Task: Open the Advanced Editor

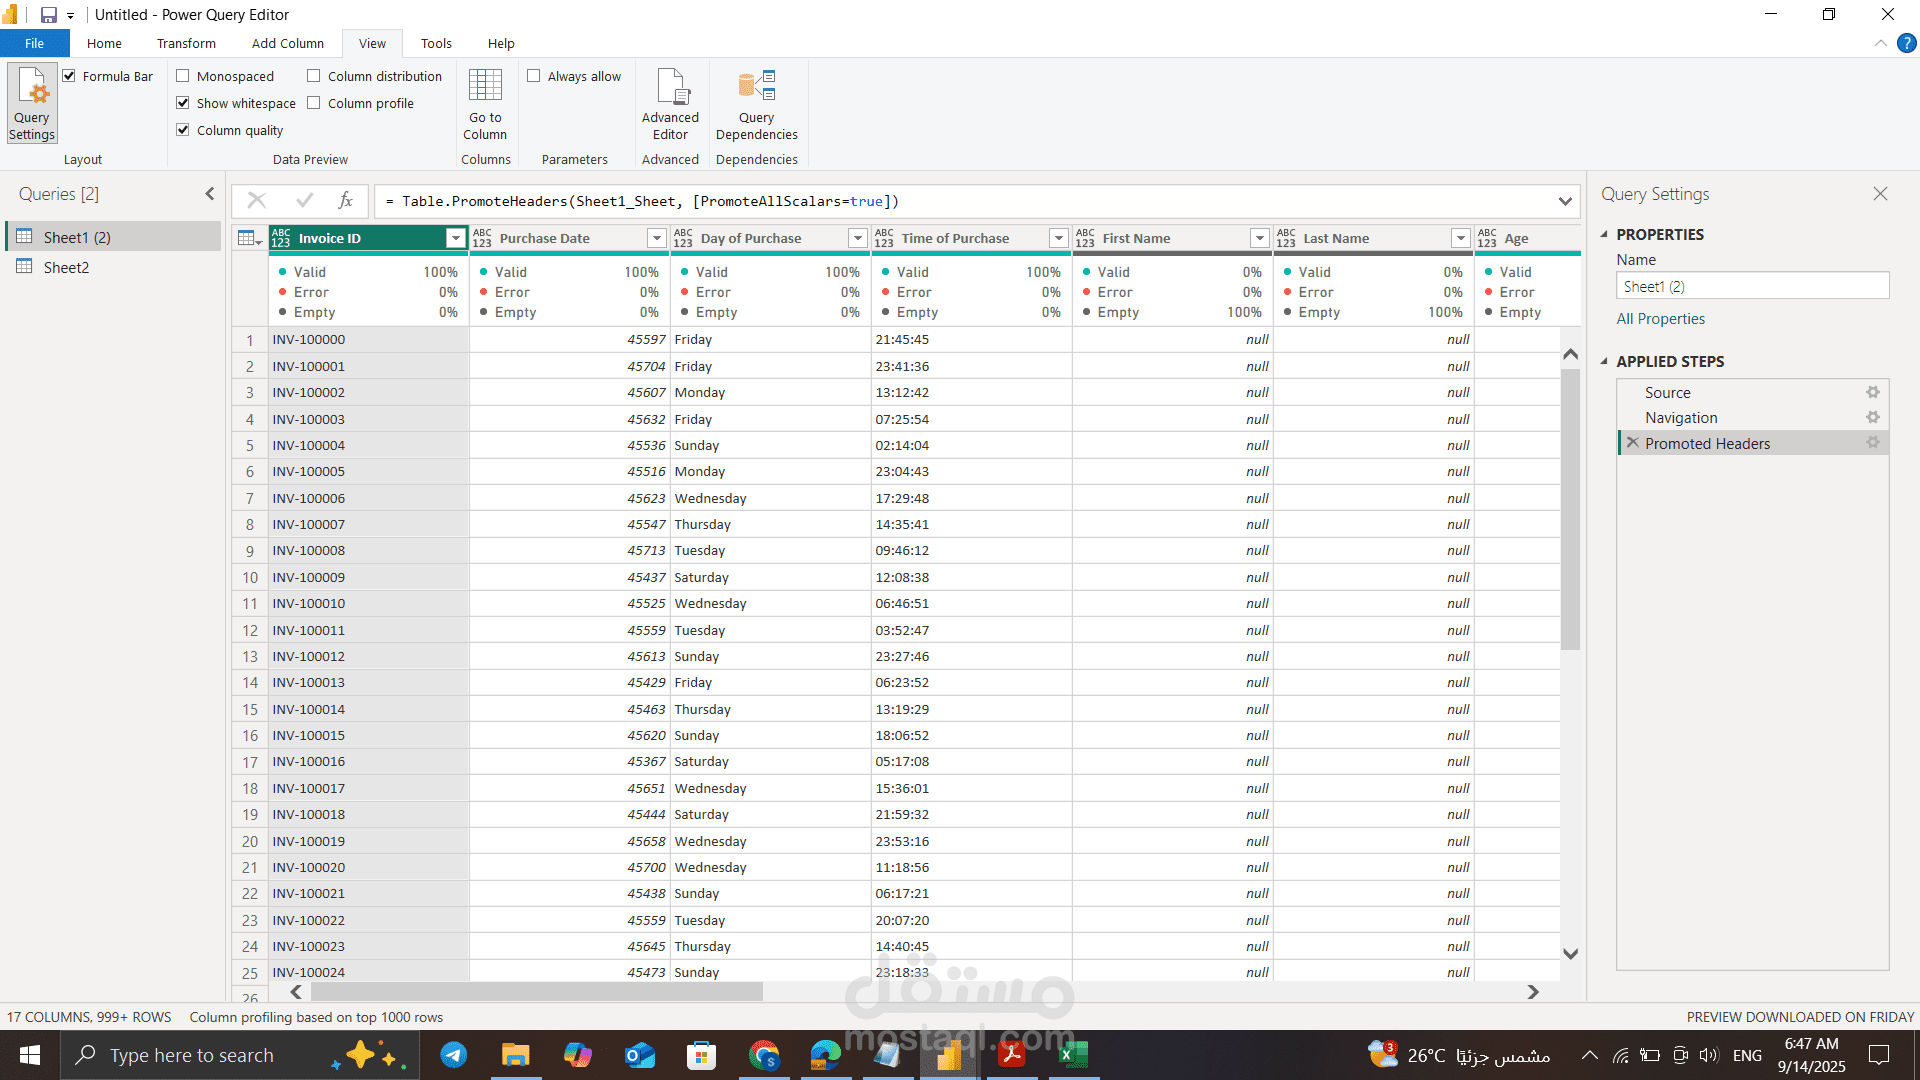Action: click(670, 104)
